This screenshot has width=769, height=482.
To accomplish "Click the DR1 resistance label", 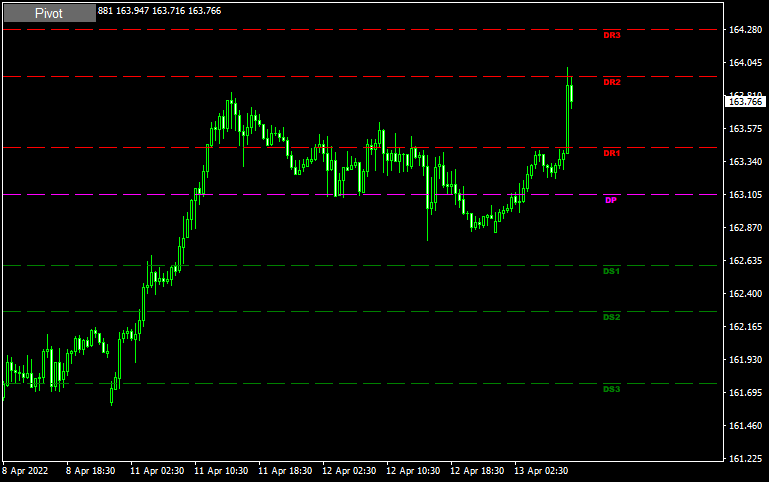I will (612, 153).
